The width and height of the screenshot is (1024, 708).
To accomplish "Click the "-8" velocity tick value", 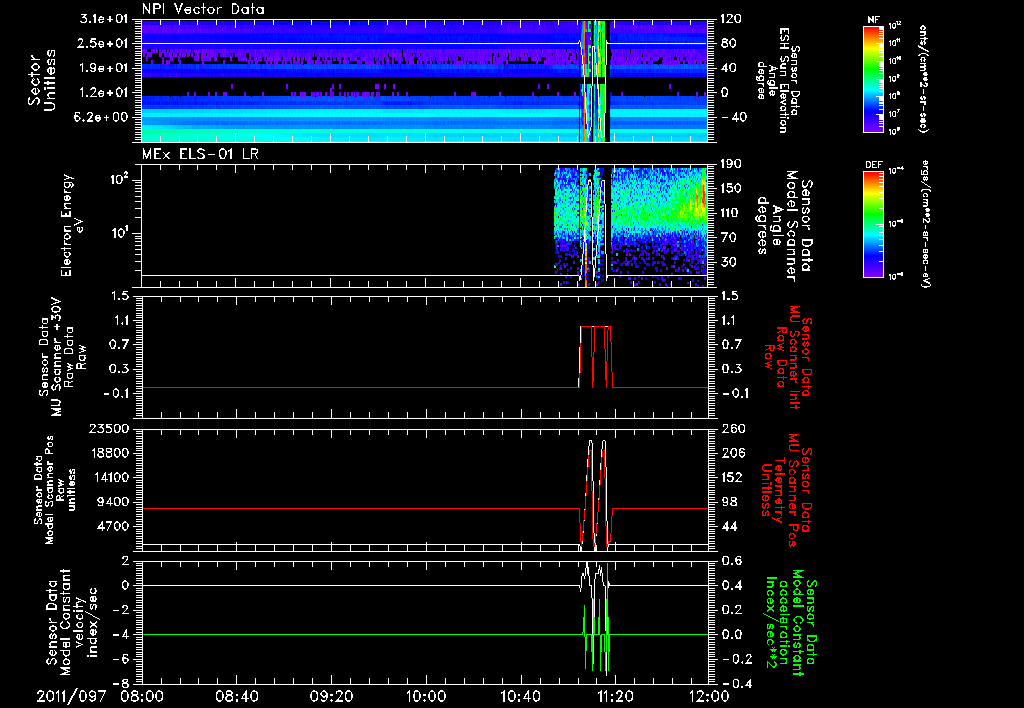I will click(x=121, y=683).
